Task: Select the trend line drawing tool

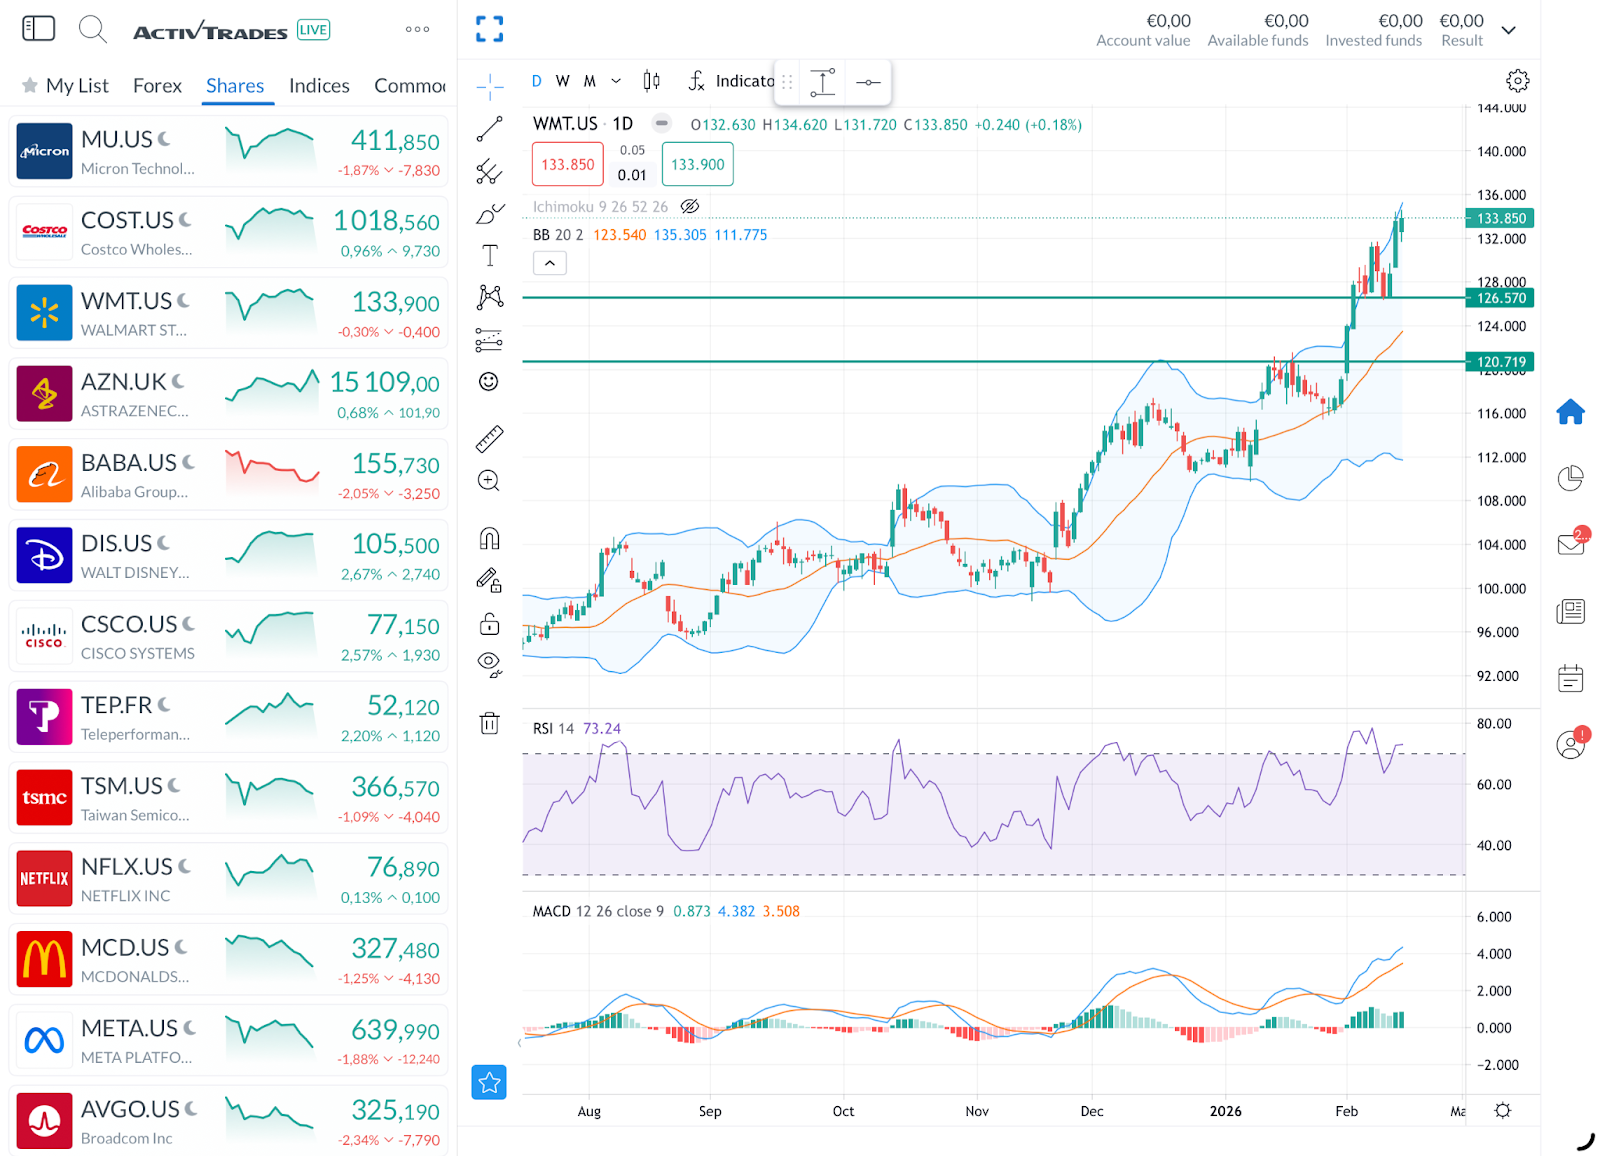Action: 489,129
